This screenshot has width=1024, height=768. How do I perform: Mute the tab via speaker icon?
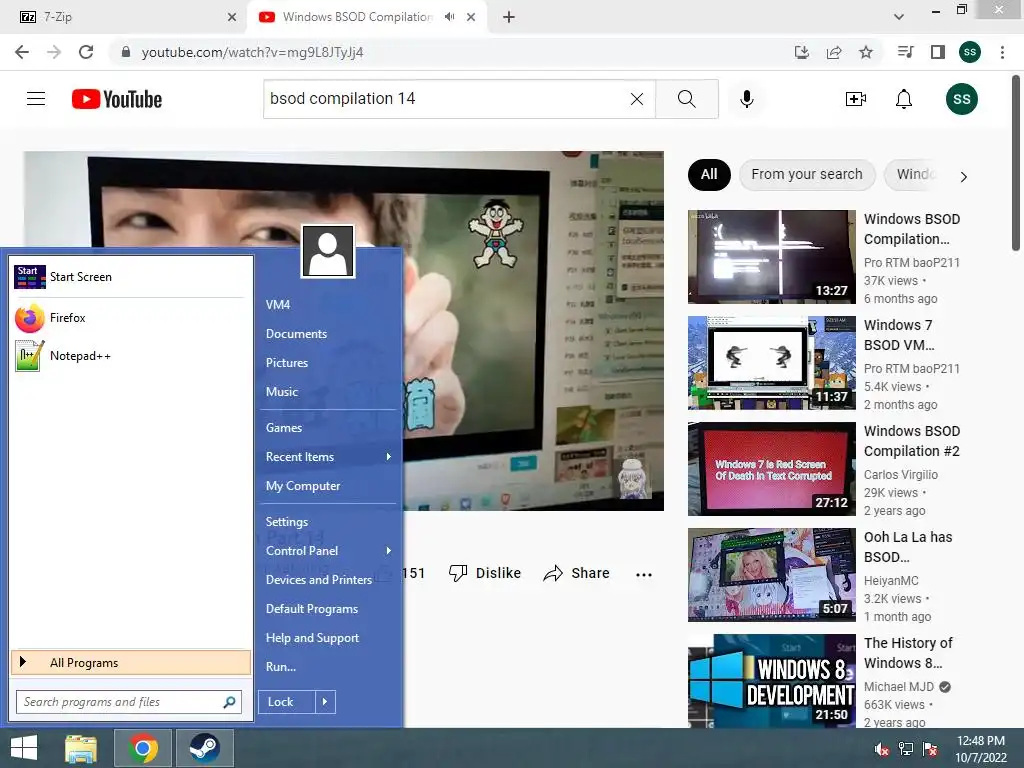click(x=449, y=17)
